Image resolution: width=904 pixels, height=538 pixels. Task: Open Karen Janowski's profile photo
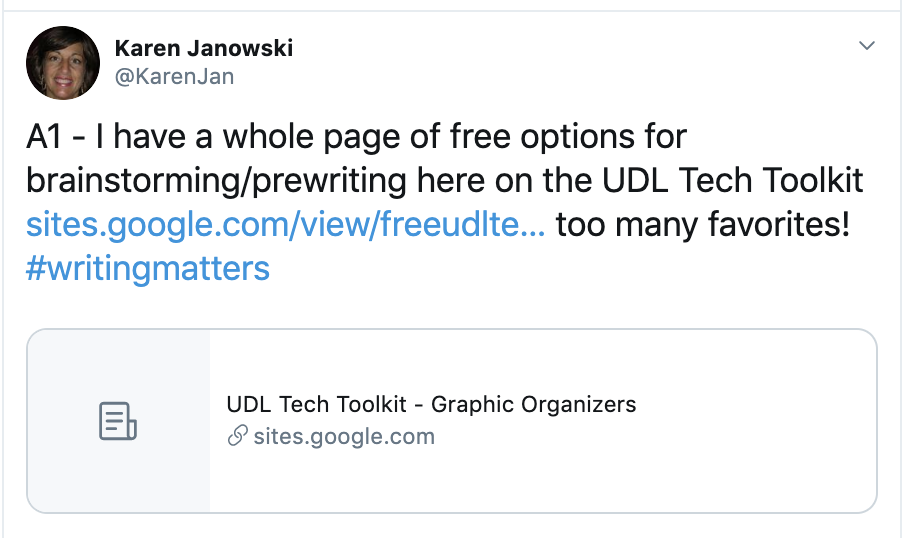tap(63, 62)
